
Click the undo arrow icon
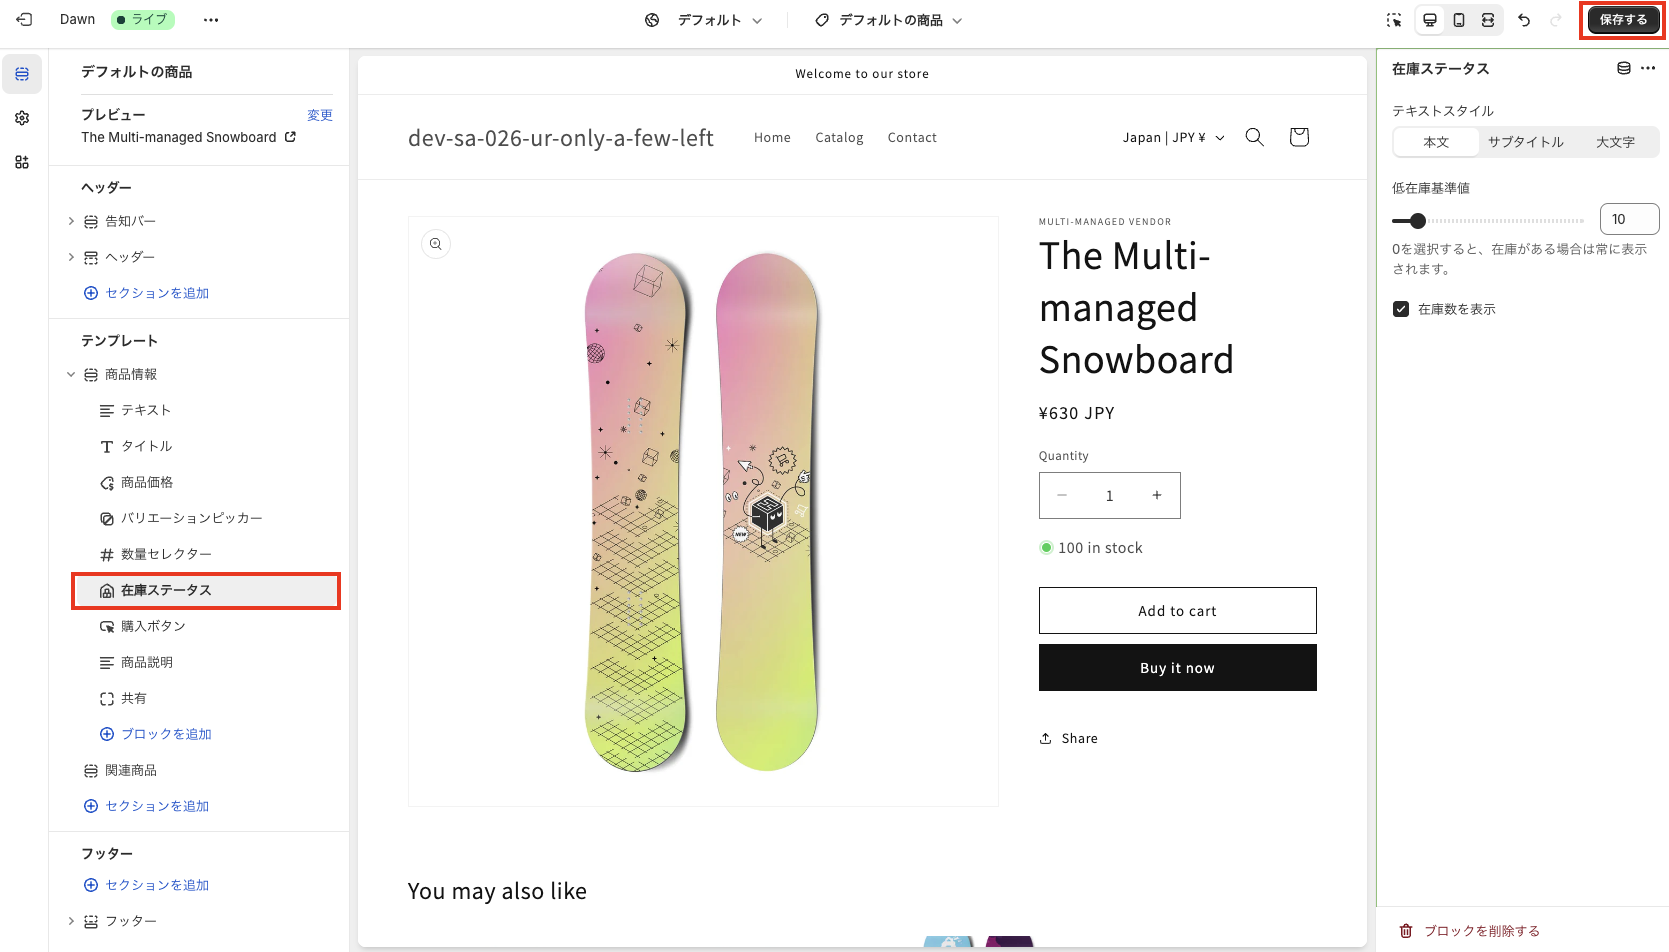pyautogui.click(x=1524, y=20)
